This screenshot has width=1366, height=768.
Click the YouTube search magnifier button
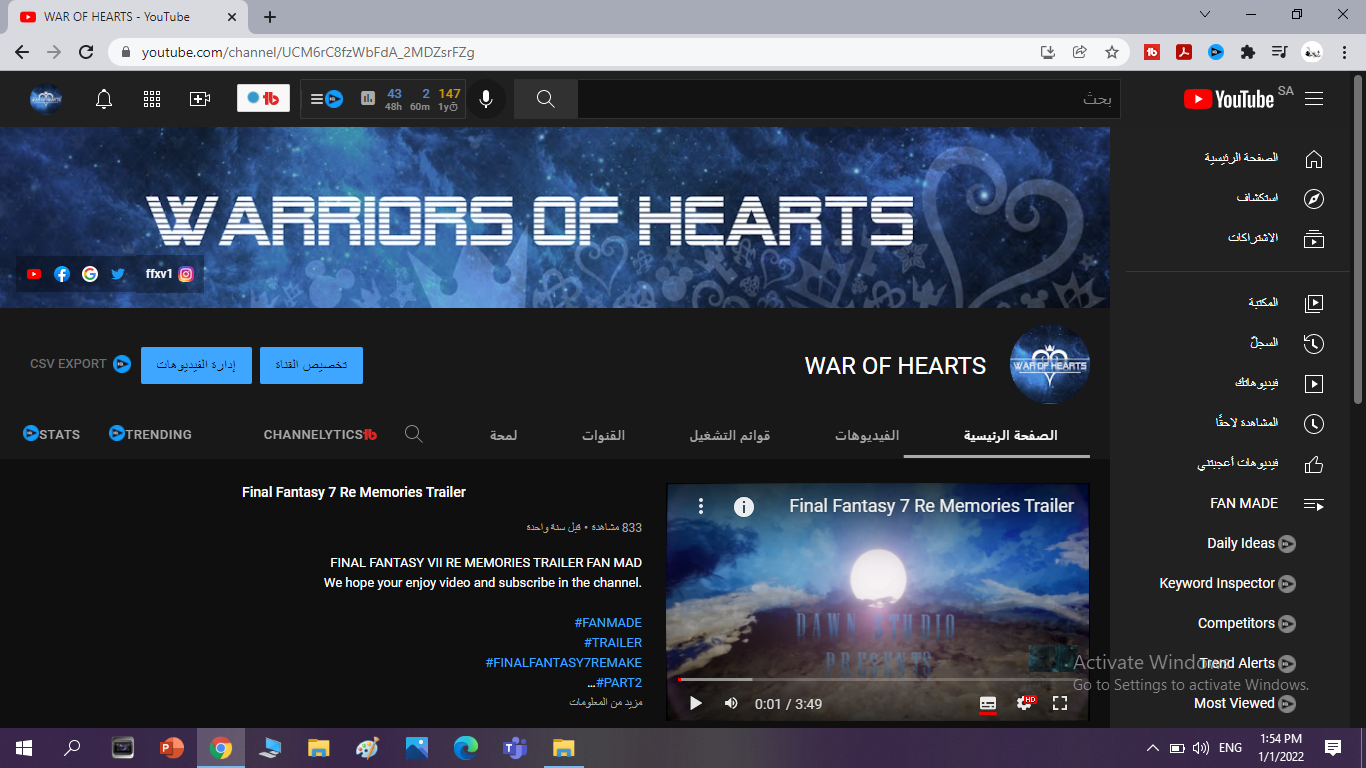[x=546, y=99]
